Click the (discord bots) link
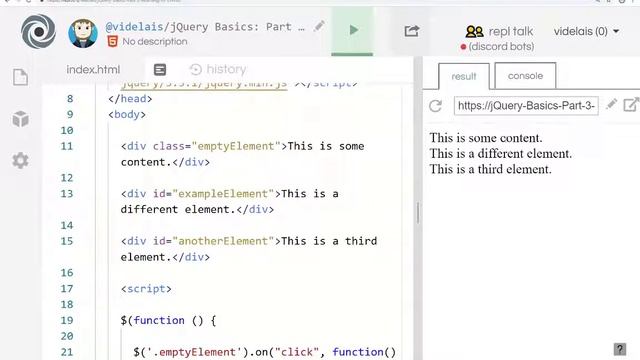The height and width of the screenshot is (360, 640). point(501,47)
